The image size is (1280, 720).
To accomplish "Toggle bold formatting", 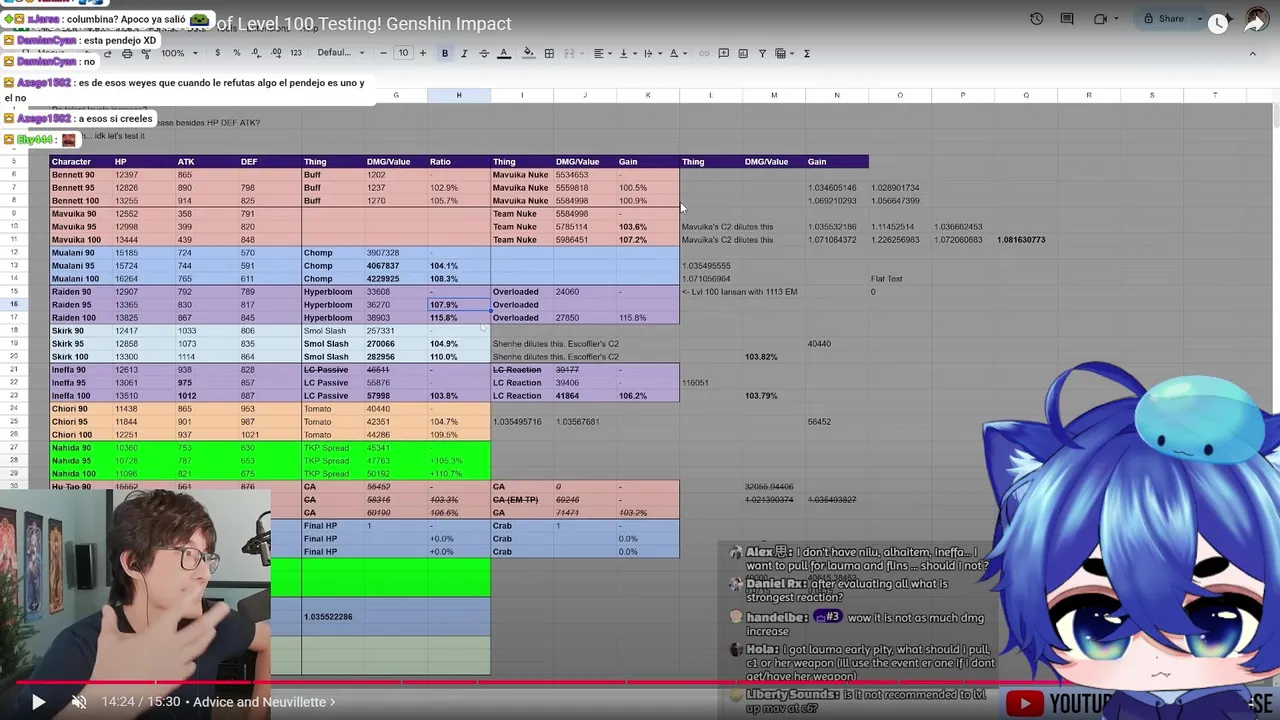I will 445,53.
